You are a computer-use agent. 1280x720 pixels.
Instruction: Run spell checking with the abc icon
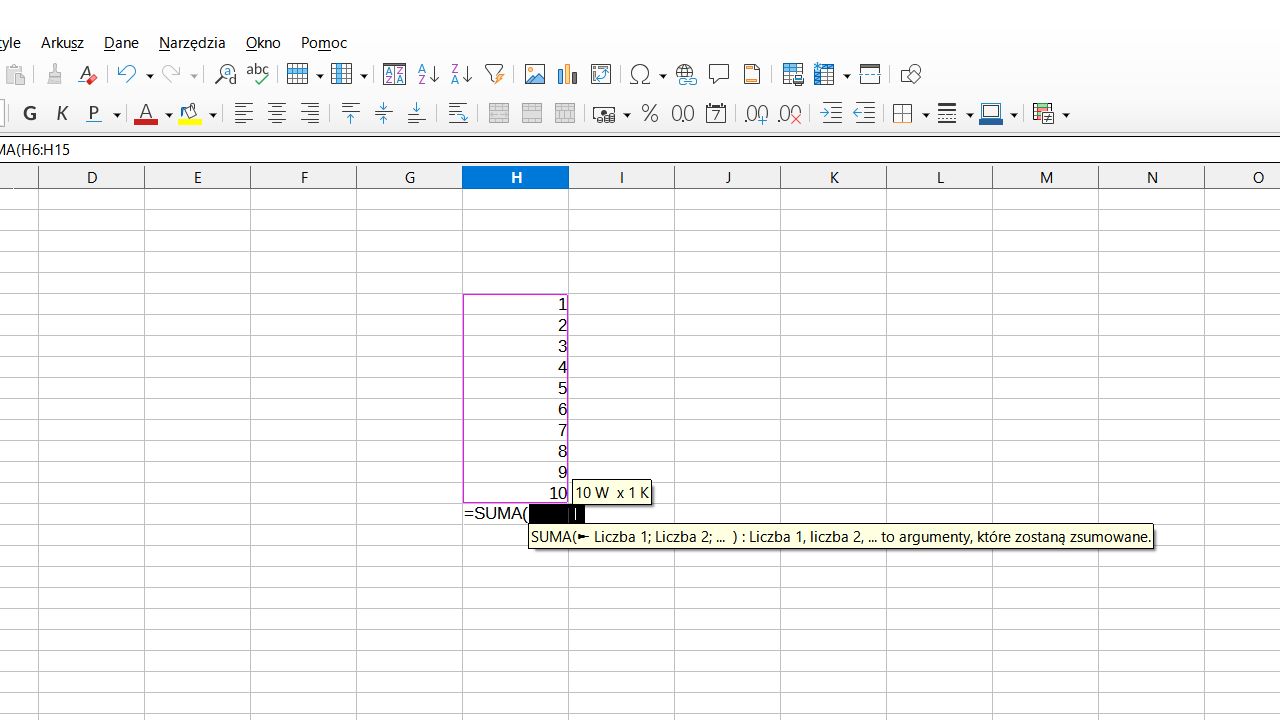coord(257,74)
